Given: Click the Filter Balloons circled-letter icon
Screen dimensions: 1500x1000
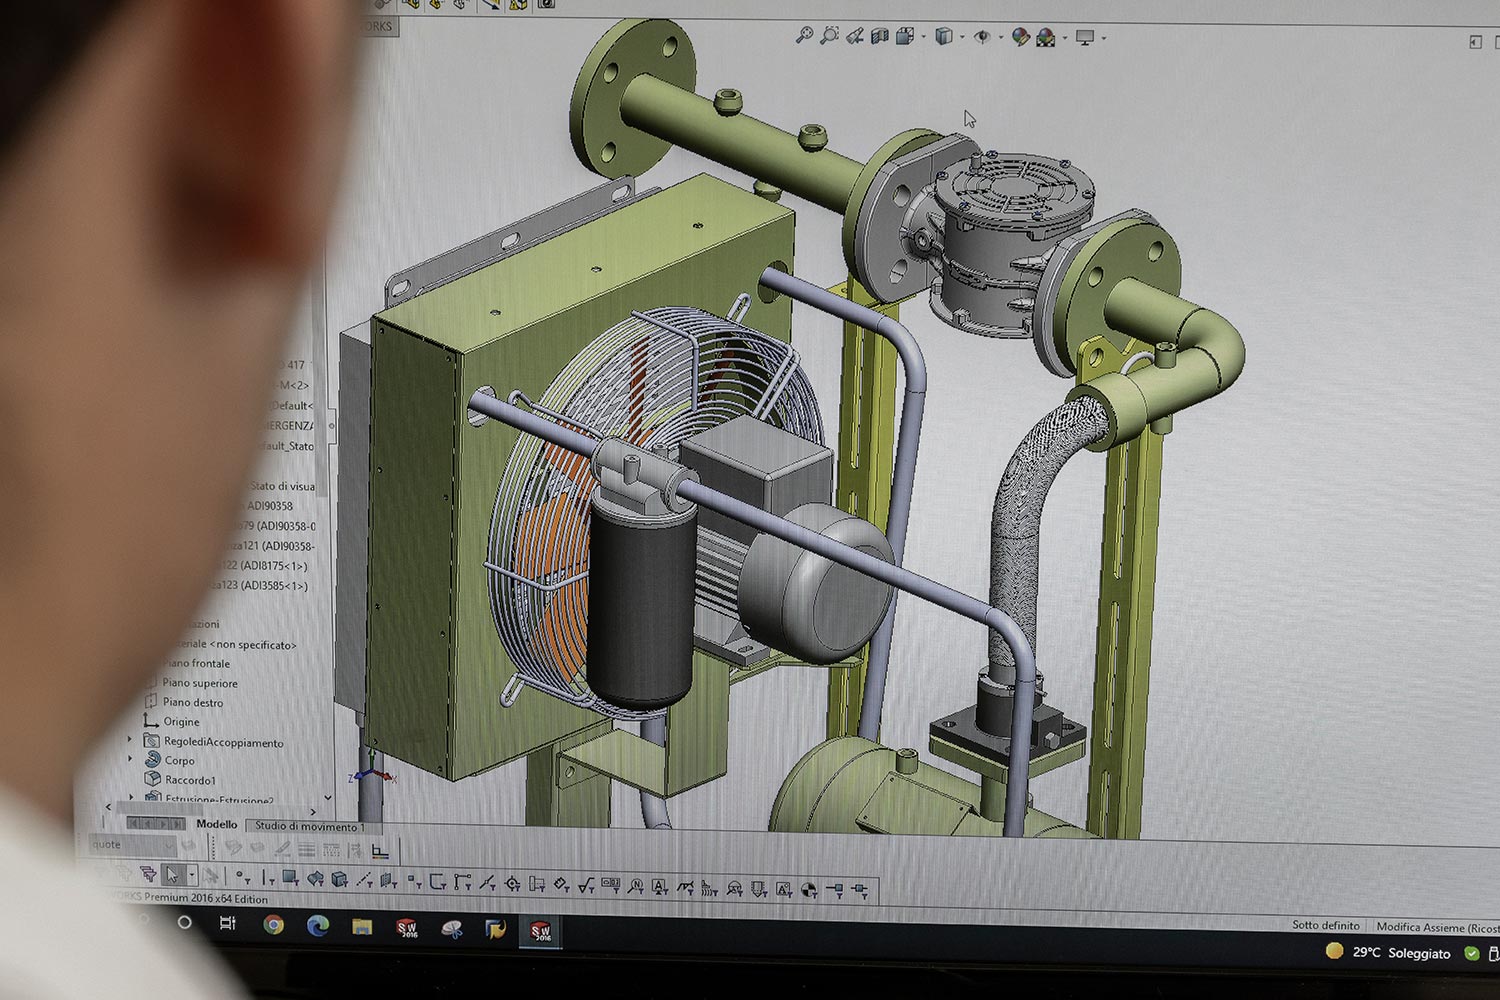Looking at the screenshot, I should coord(635,886).
